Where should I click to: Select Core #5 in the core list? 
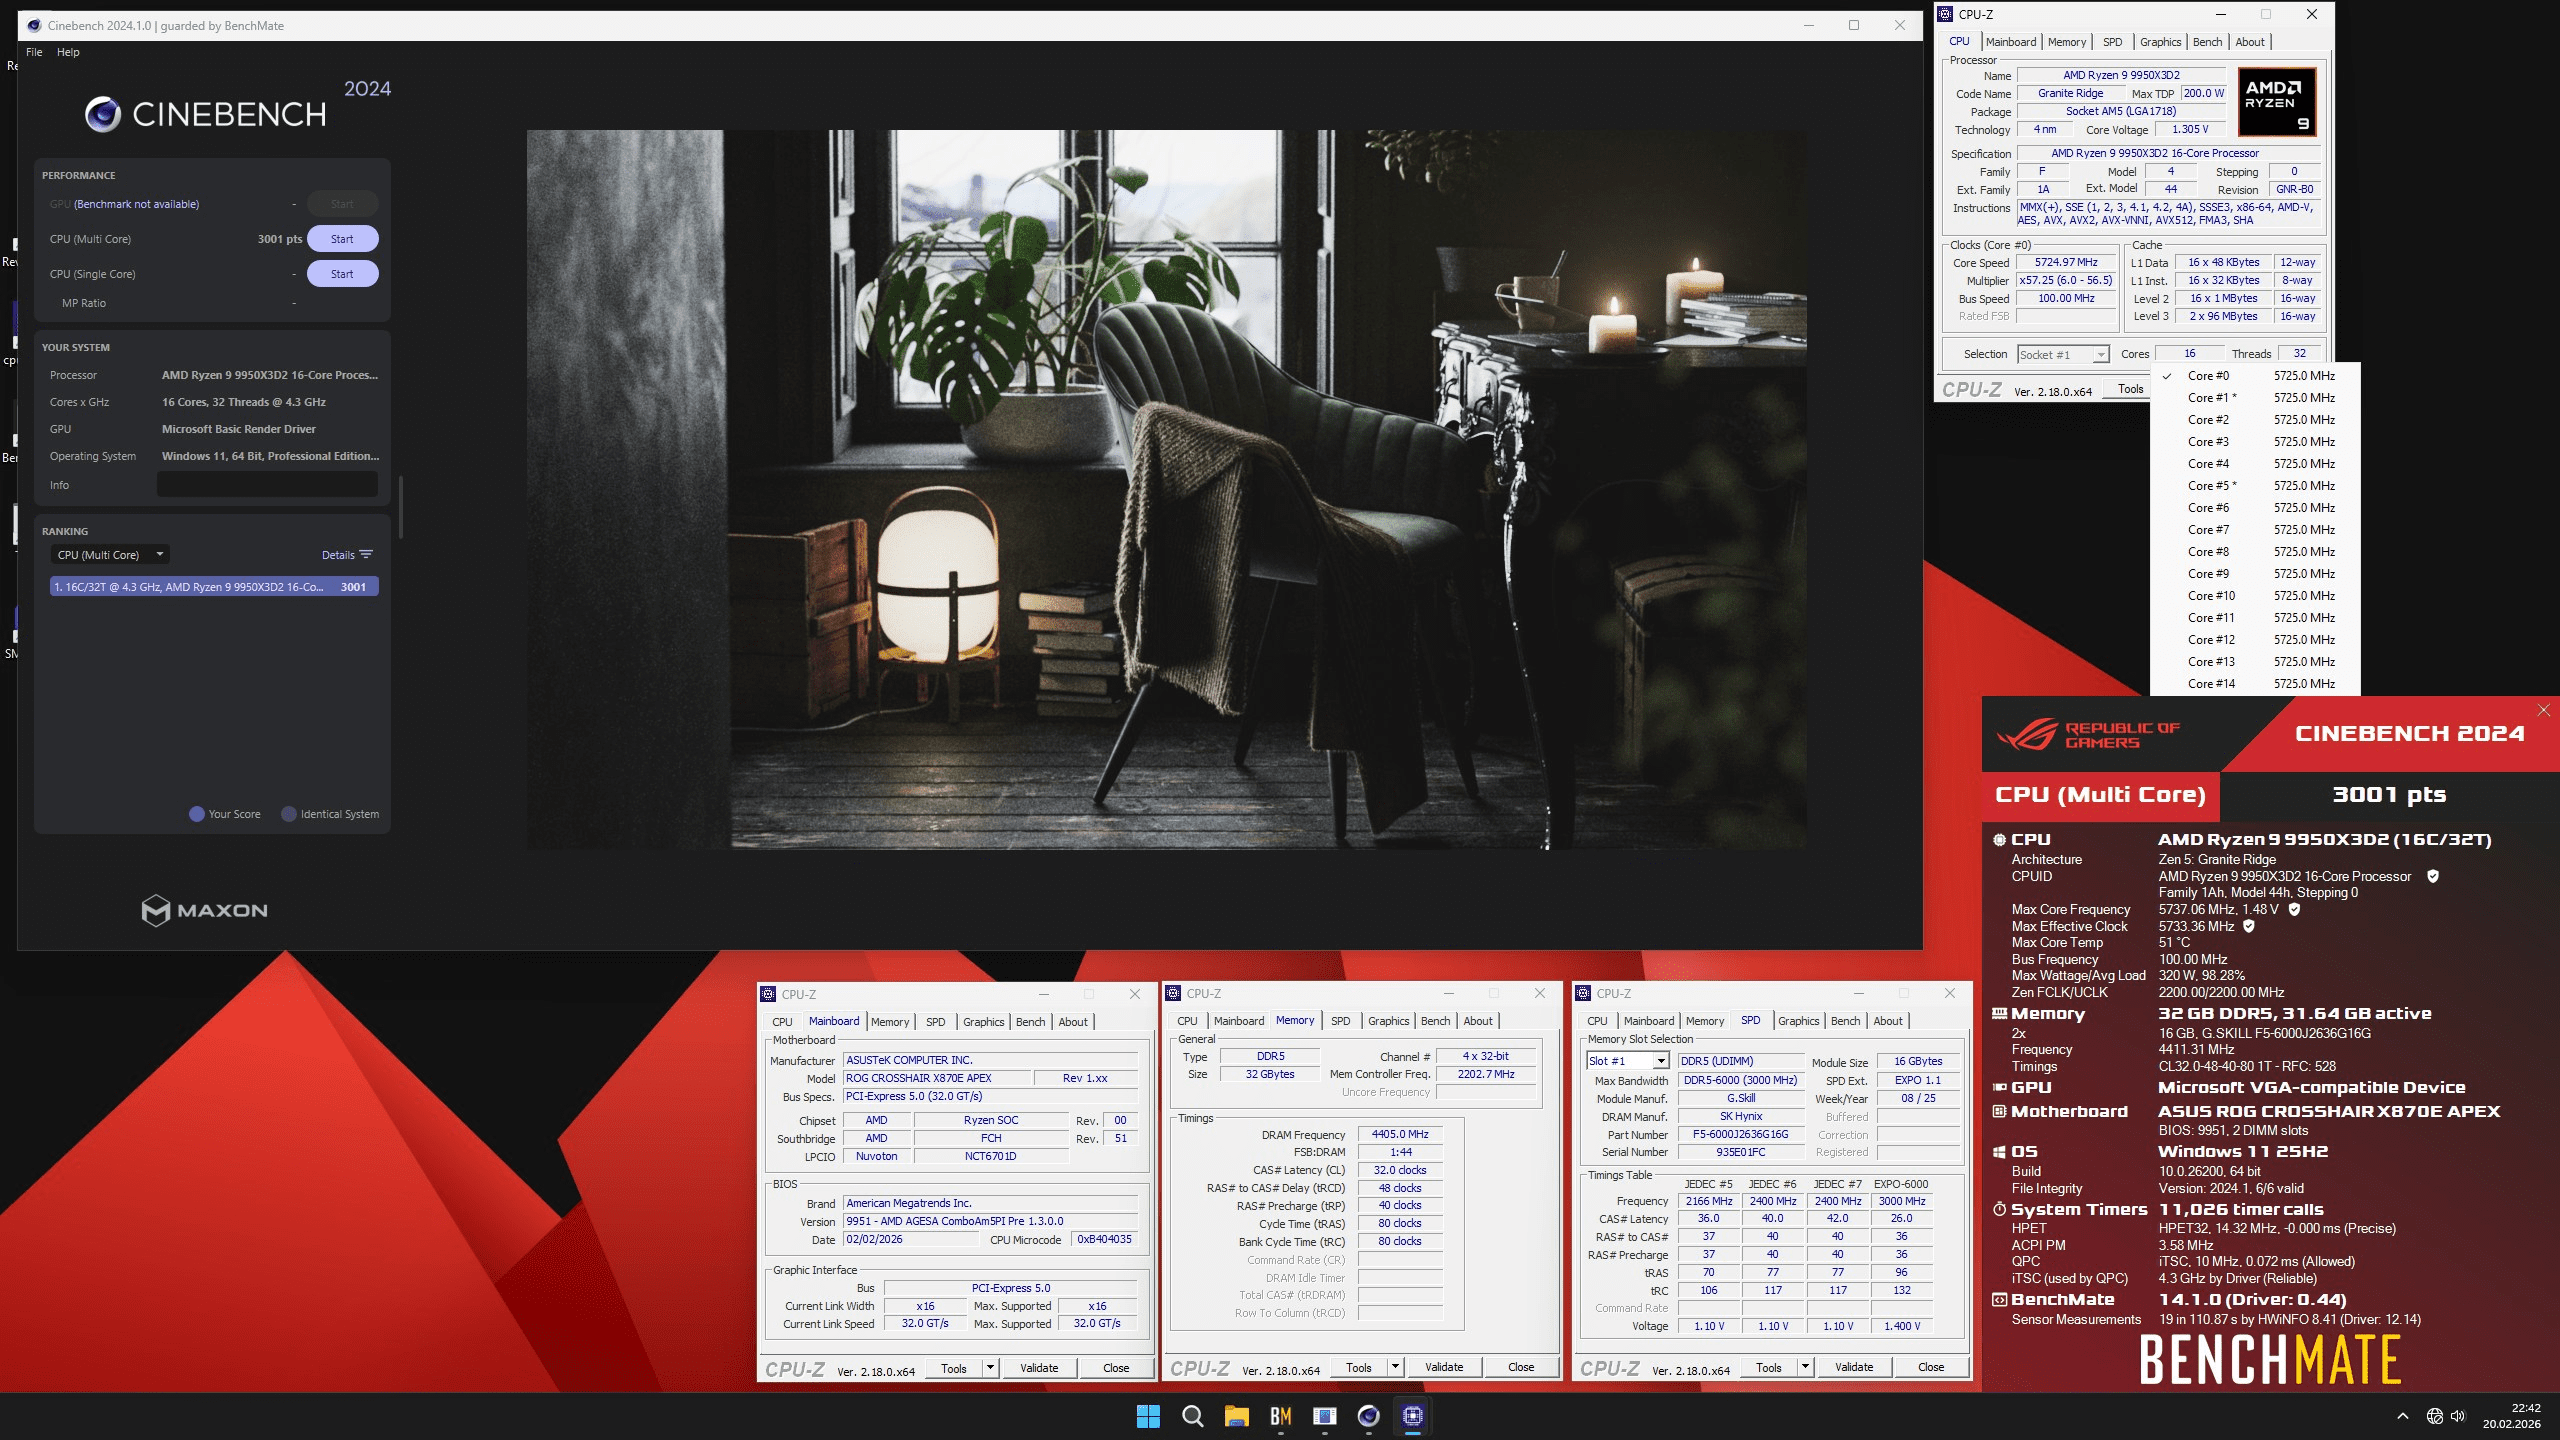[x=2208, y=486]
